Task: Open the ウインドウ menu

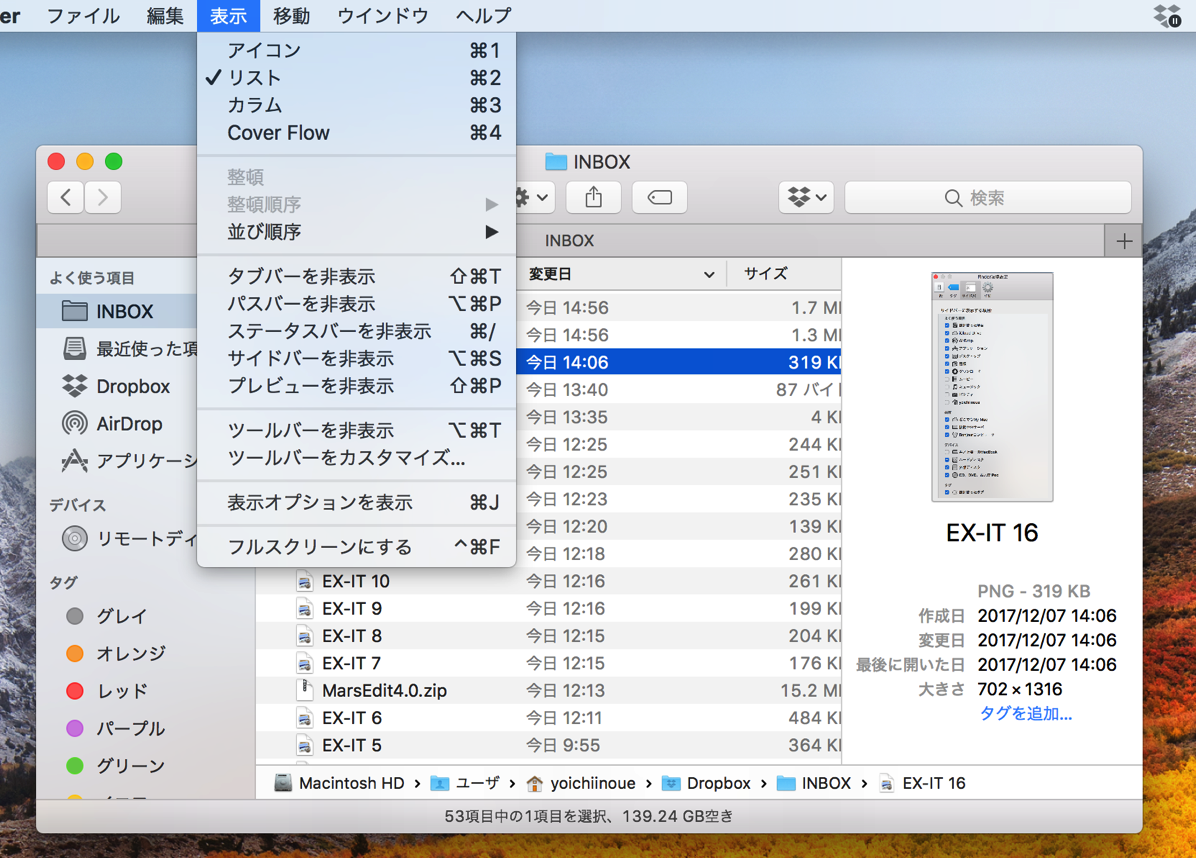Action: pos(383,15)
